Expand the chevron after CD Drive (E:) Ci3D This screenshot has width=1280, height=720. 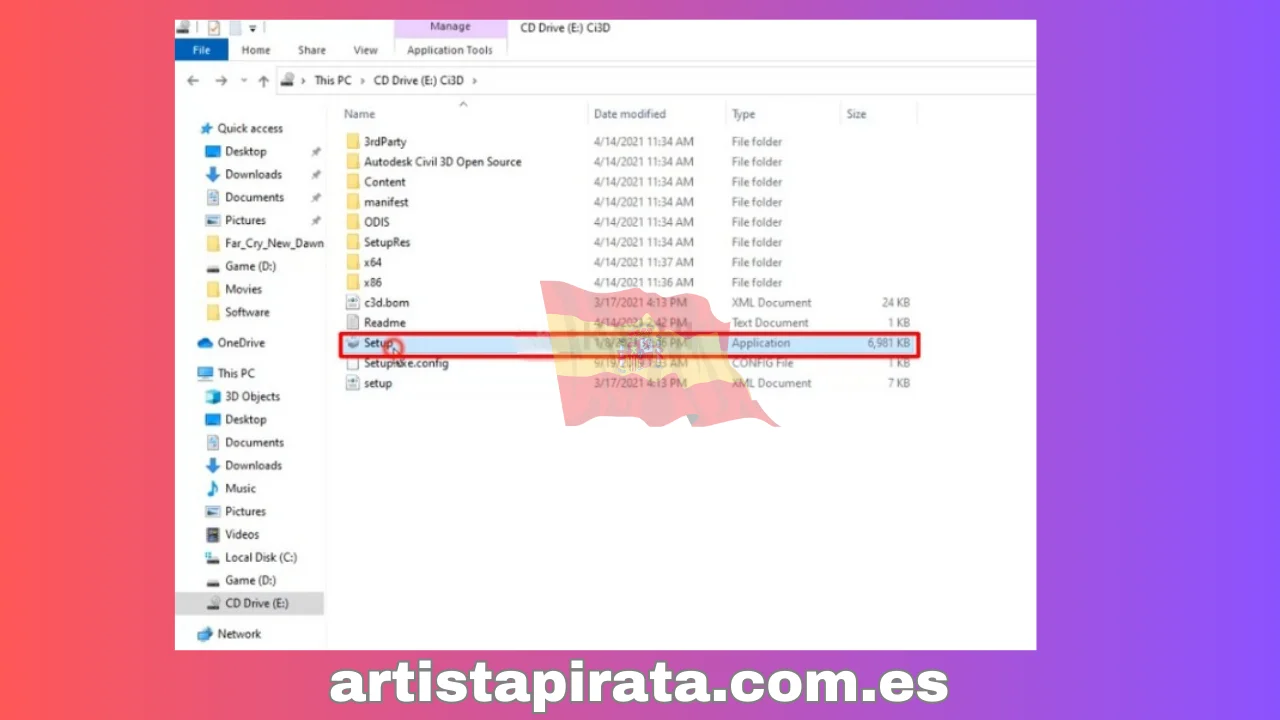[x=474, y=81]
